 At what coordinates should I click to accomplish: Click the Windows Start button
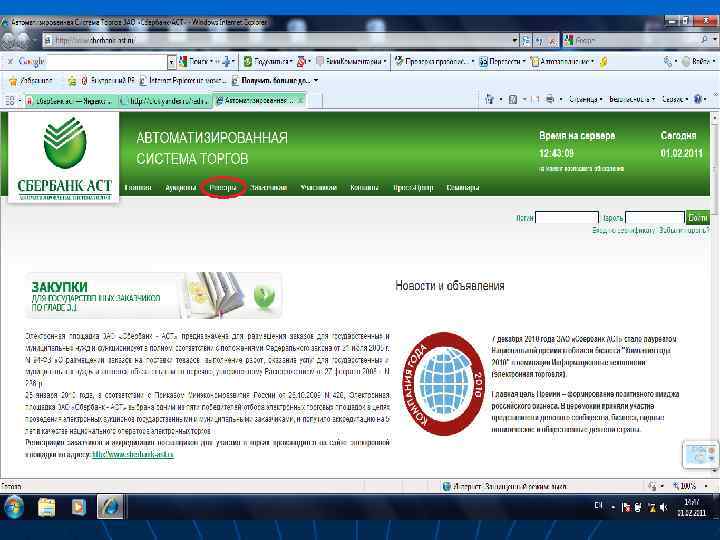(x=13, y=507)
